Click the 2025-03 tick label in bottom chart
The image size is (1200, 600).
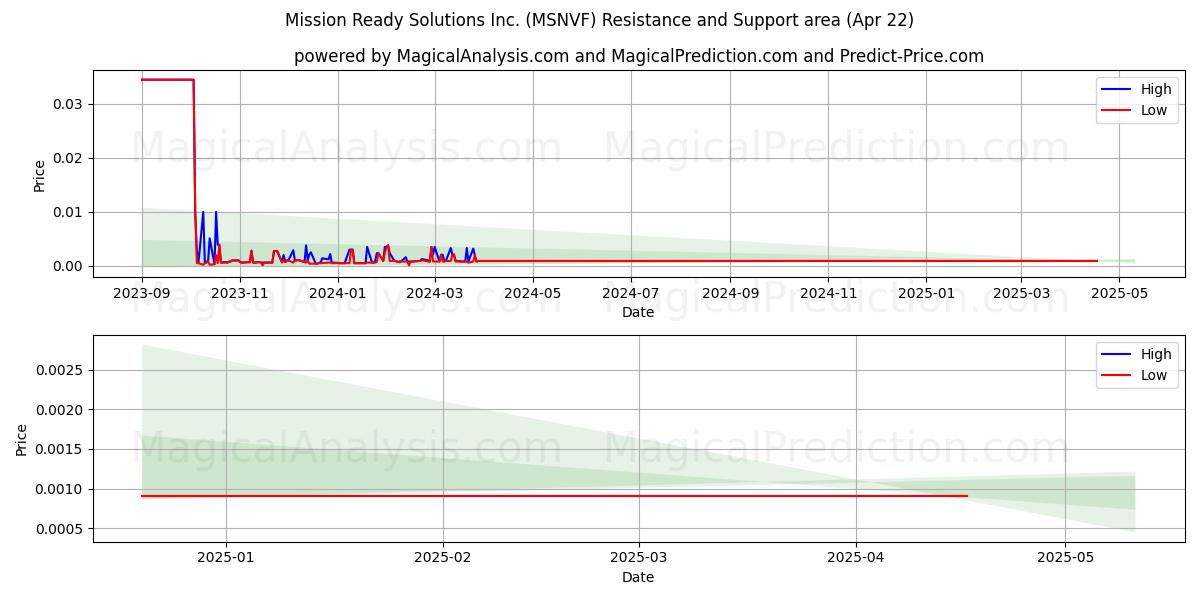pos(638,558)
